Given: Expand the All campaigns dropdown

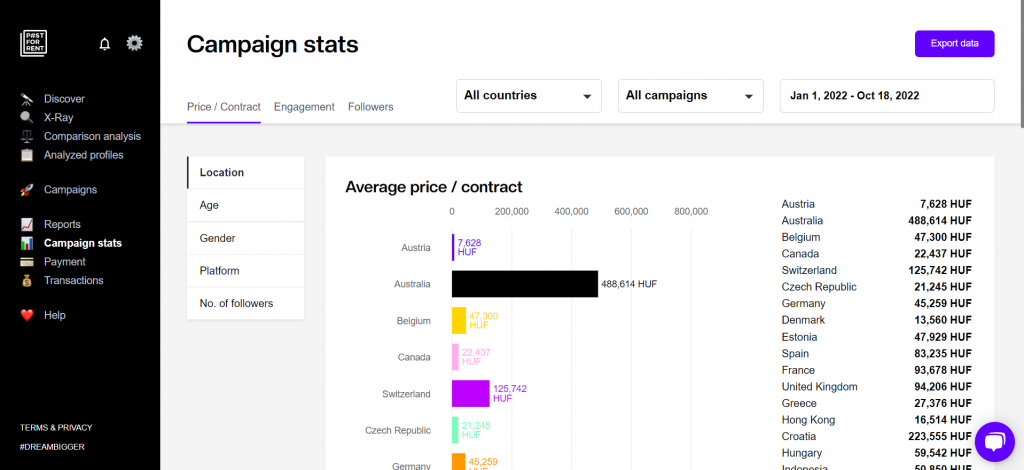Looking at the screenshot, I should pyautogui.click(x=691, y=96).
